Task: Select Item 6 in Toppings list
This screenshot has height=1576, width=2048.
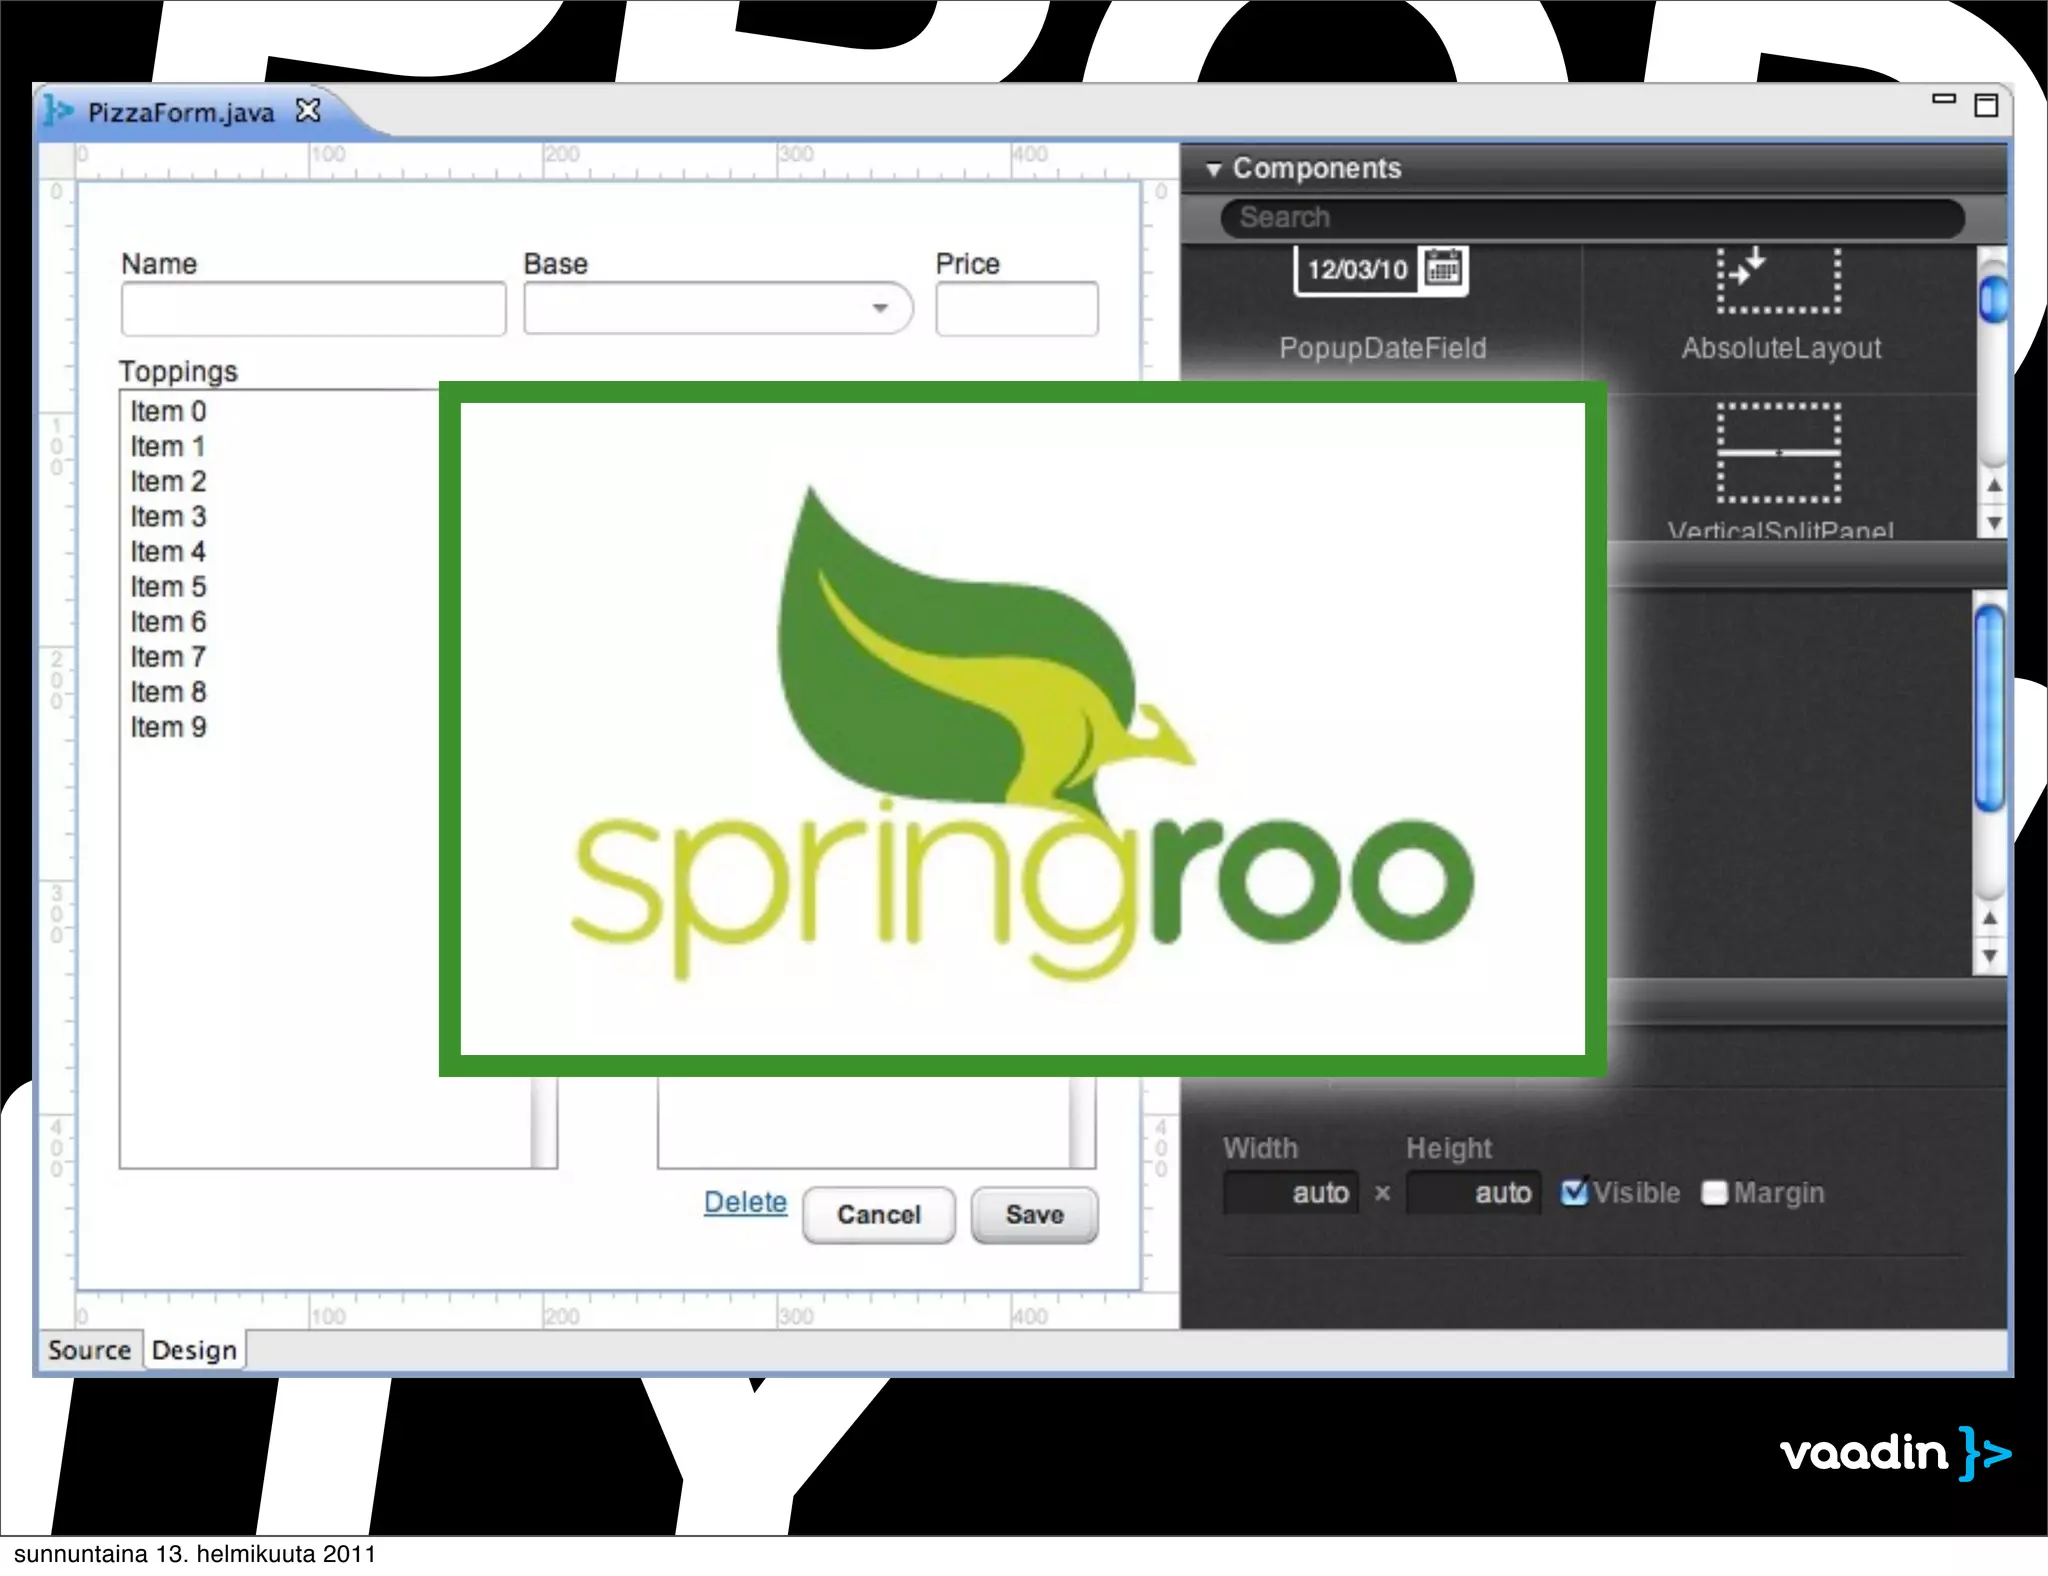Action: coord(168,621)
